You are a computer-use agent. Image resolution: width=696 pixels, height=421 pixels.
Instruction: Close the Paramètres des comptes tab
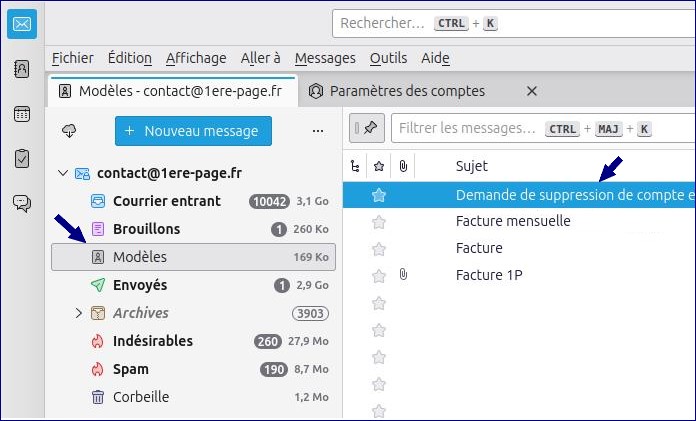click(532, 91)
